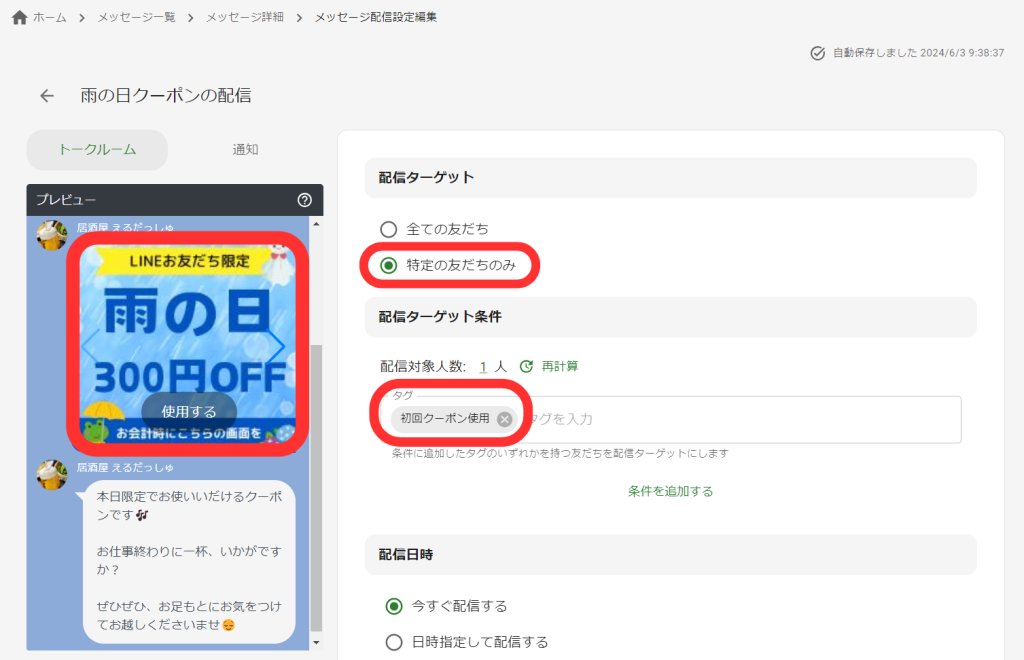The image size is (1024, 660).
Task: Click the home icon in breadcrumb
Action: (x=19, y=18)
